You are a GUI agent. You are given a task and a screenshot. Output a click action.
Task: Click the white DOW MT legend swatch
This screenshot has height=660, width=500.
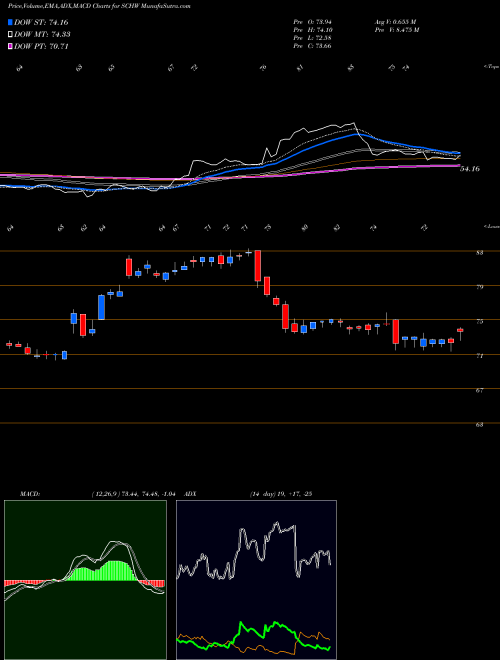coord(11,35)
